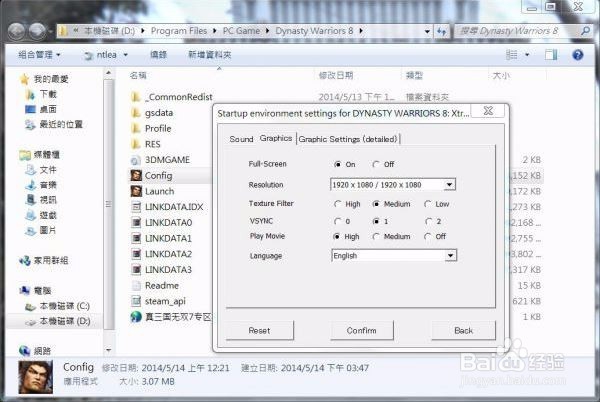Viewport: 600px width, 402px height.
Task: Set Full-Screen to Off
Action: click(376, 164)
